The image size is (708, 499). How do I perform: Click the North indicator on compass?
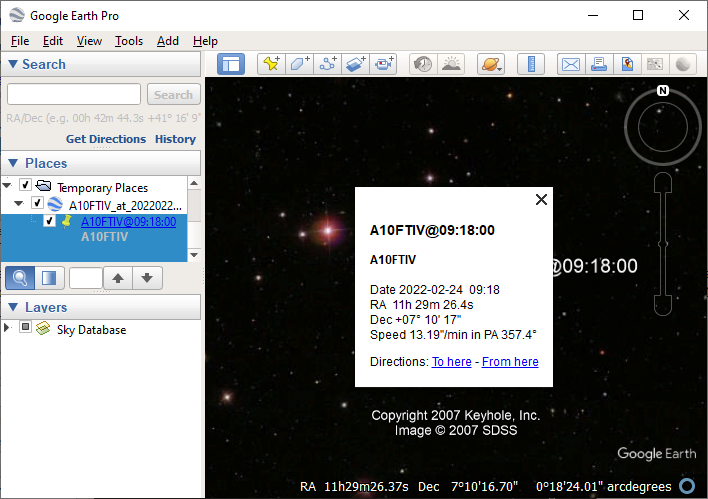click(662, 90)
